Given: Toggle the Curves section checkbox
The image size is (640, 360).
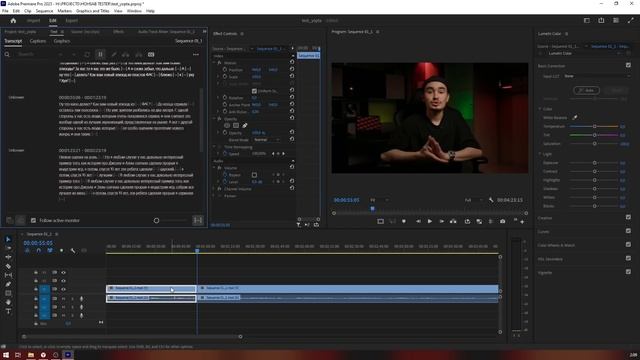Looking at the screenshot, I should tap(628, 231).
